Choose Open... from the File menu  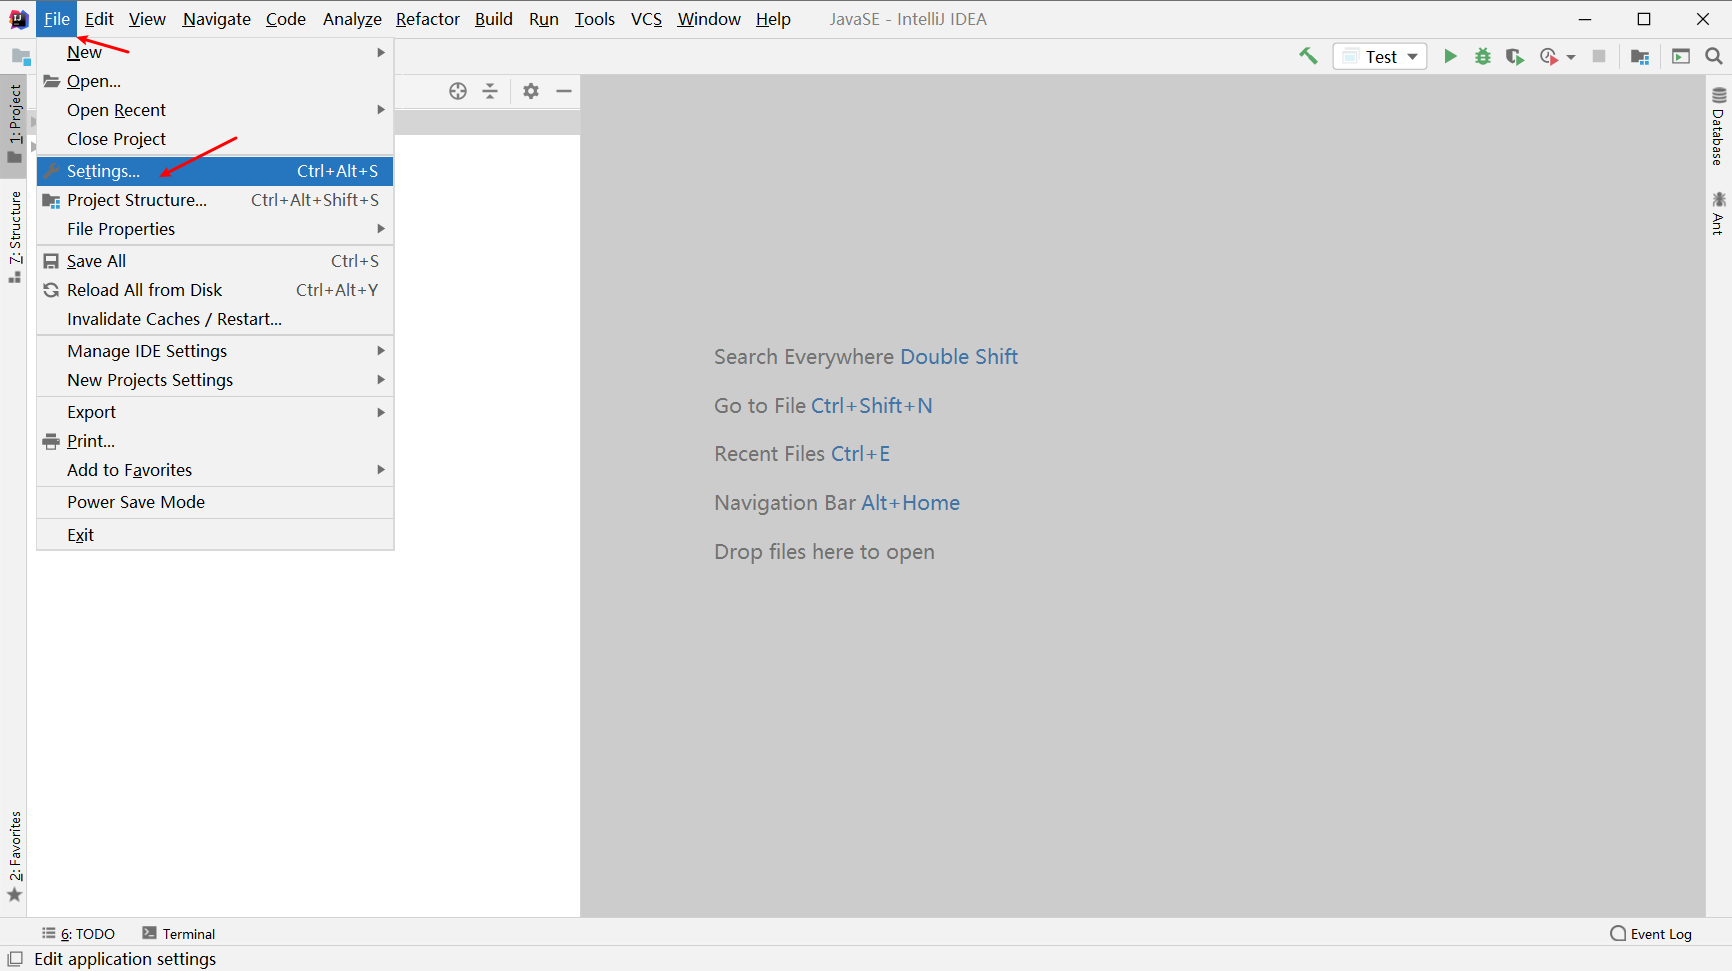point(215,81)
